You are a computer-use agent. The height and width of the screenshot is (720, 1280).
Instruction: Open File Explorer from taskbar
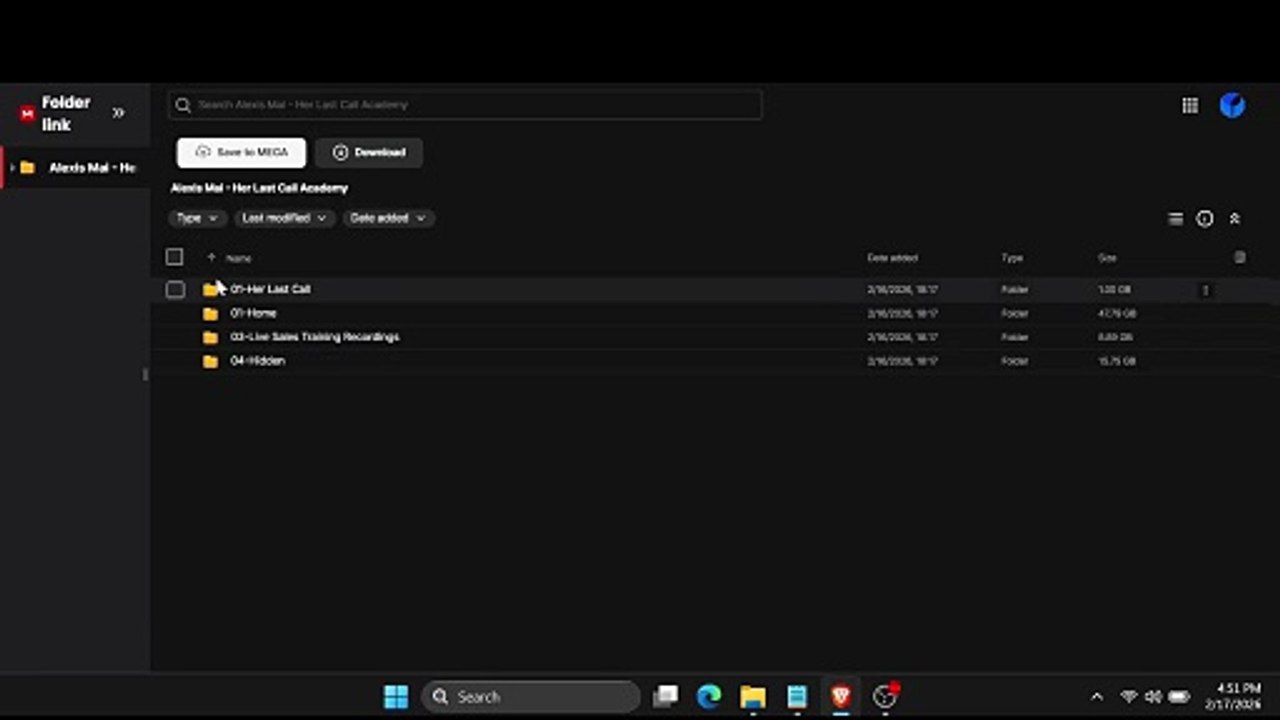(x=753, y=697)
